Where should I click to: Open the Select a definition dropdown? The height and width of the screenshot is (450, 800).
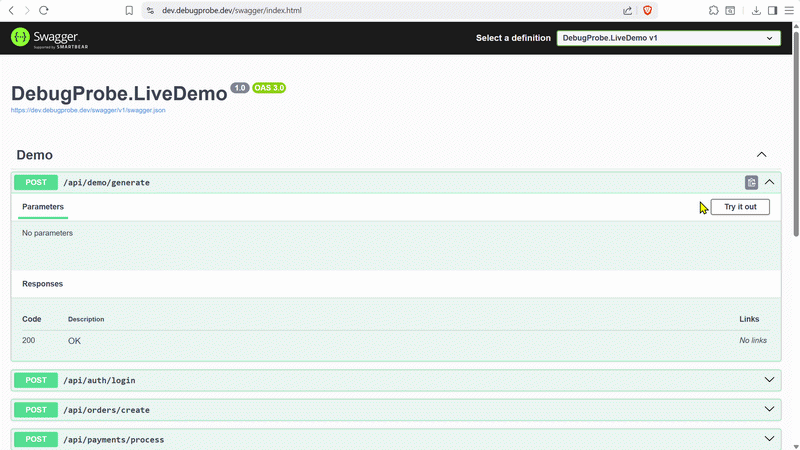668,38
